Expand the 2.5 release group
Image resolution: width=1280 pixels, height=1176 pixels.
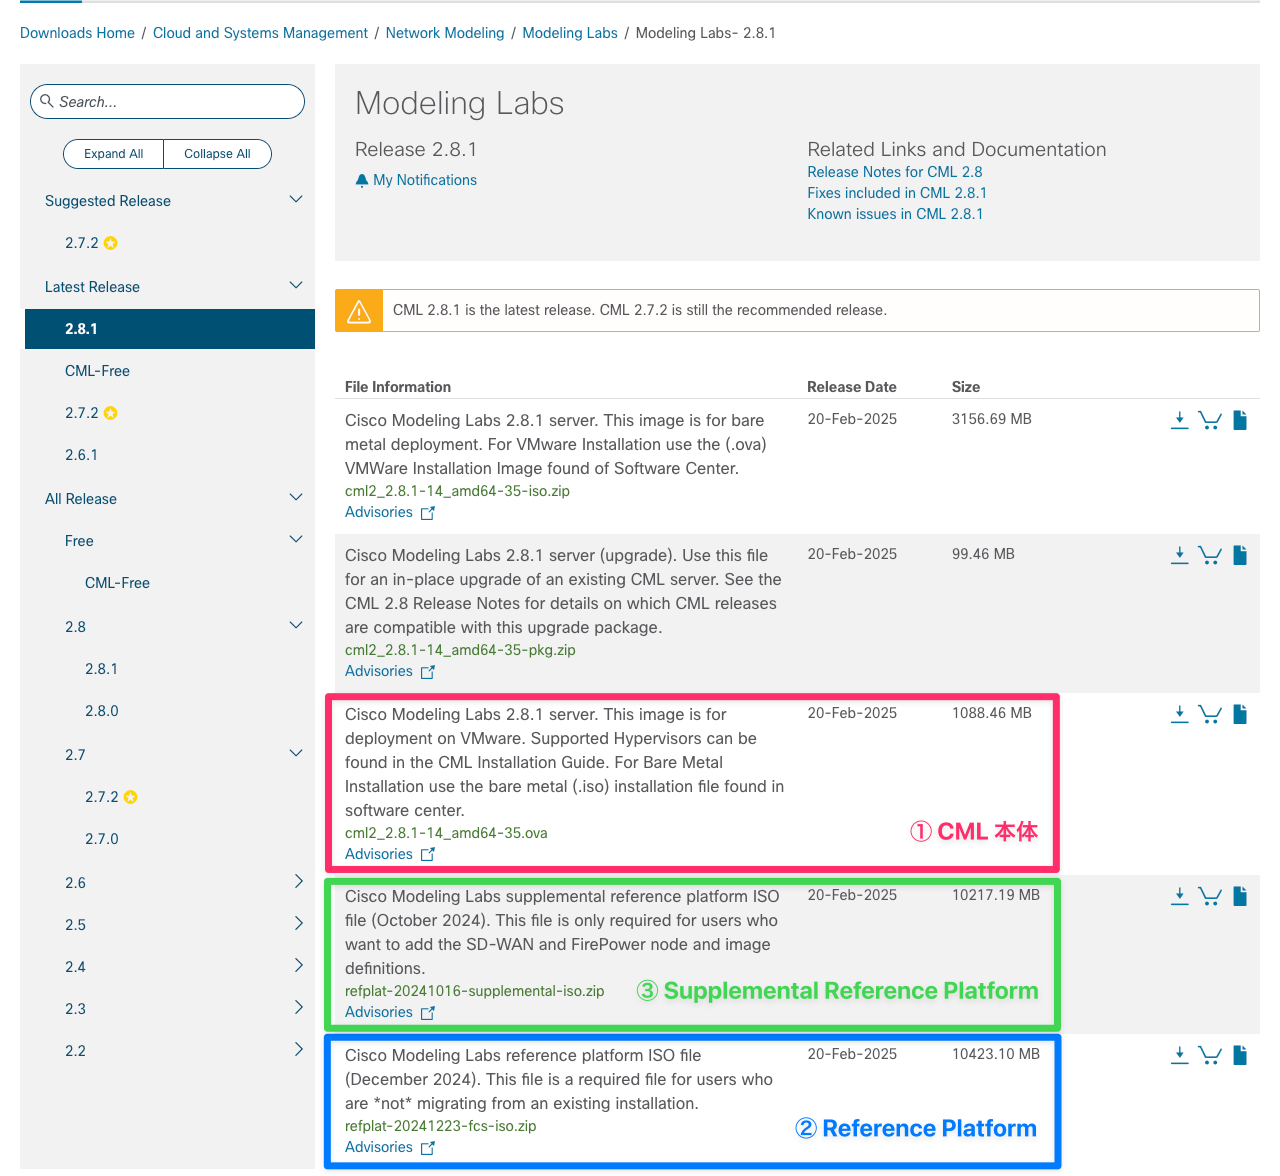coord(298,923)
